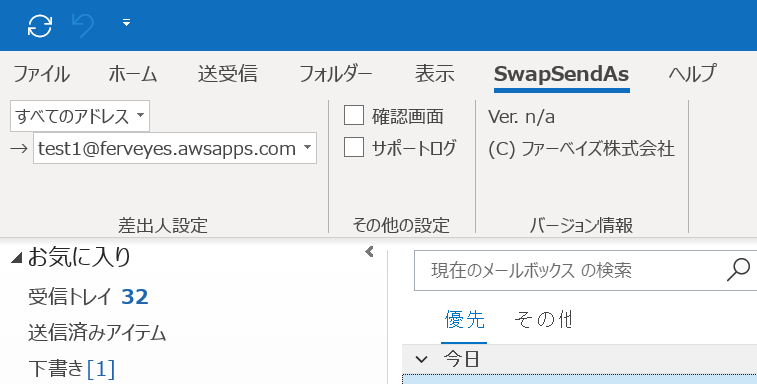The height and width of the screenshot is (384, 757).
Task: Collapse the お気に入り favorites section
Action: tap(17, 259)
